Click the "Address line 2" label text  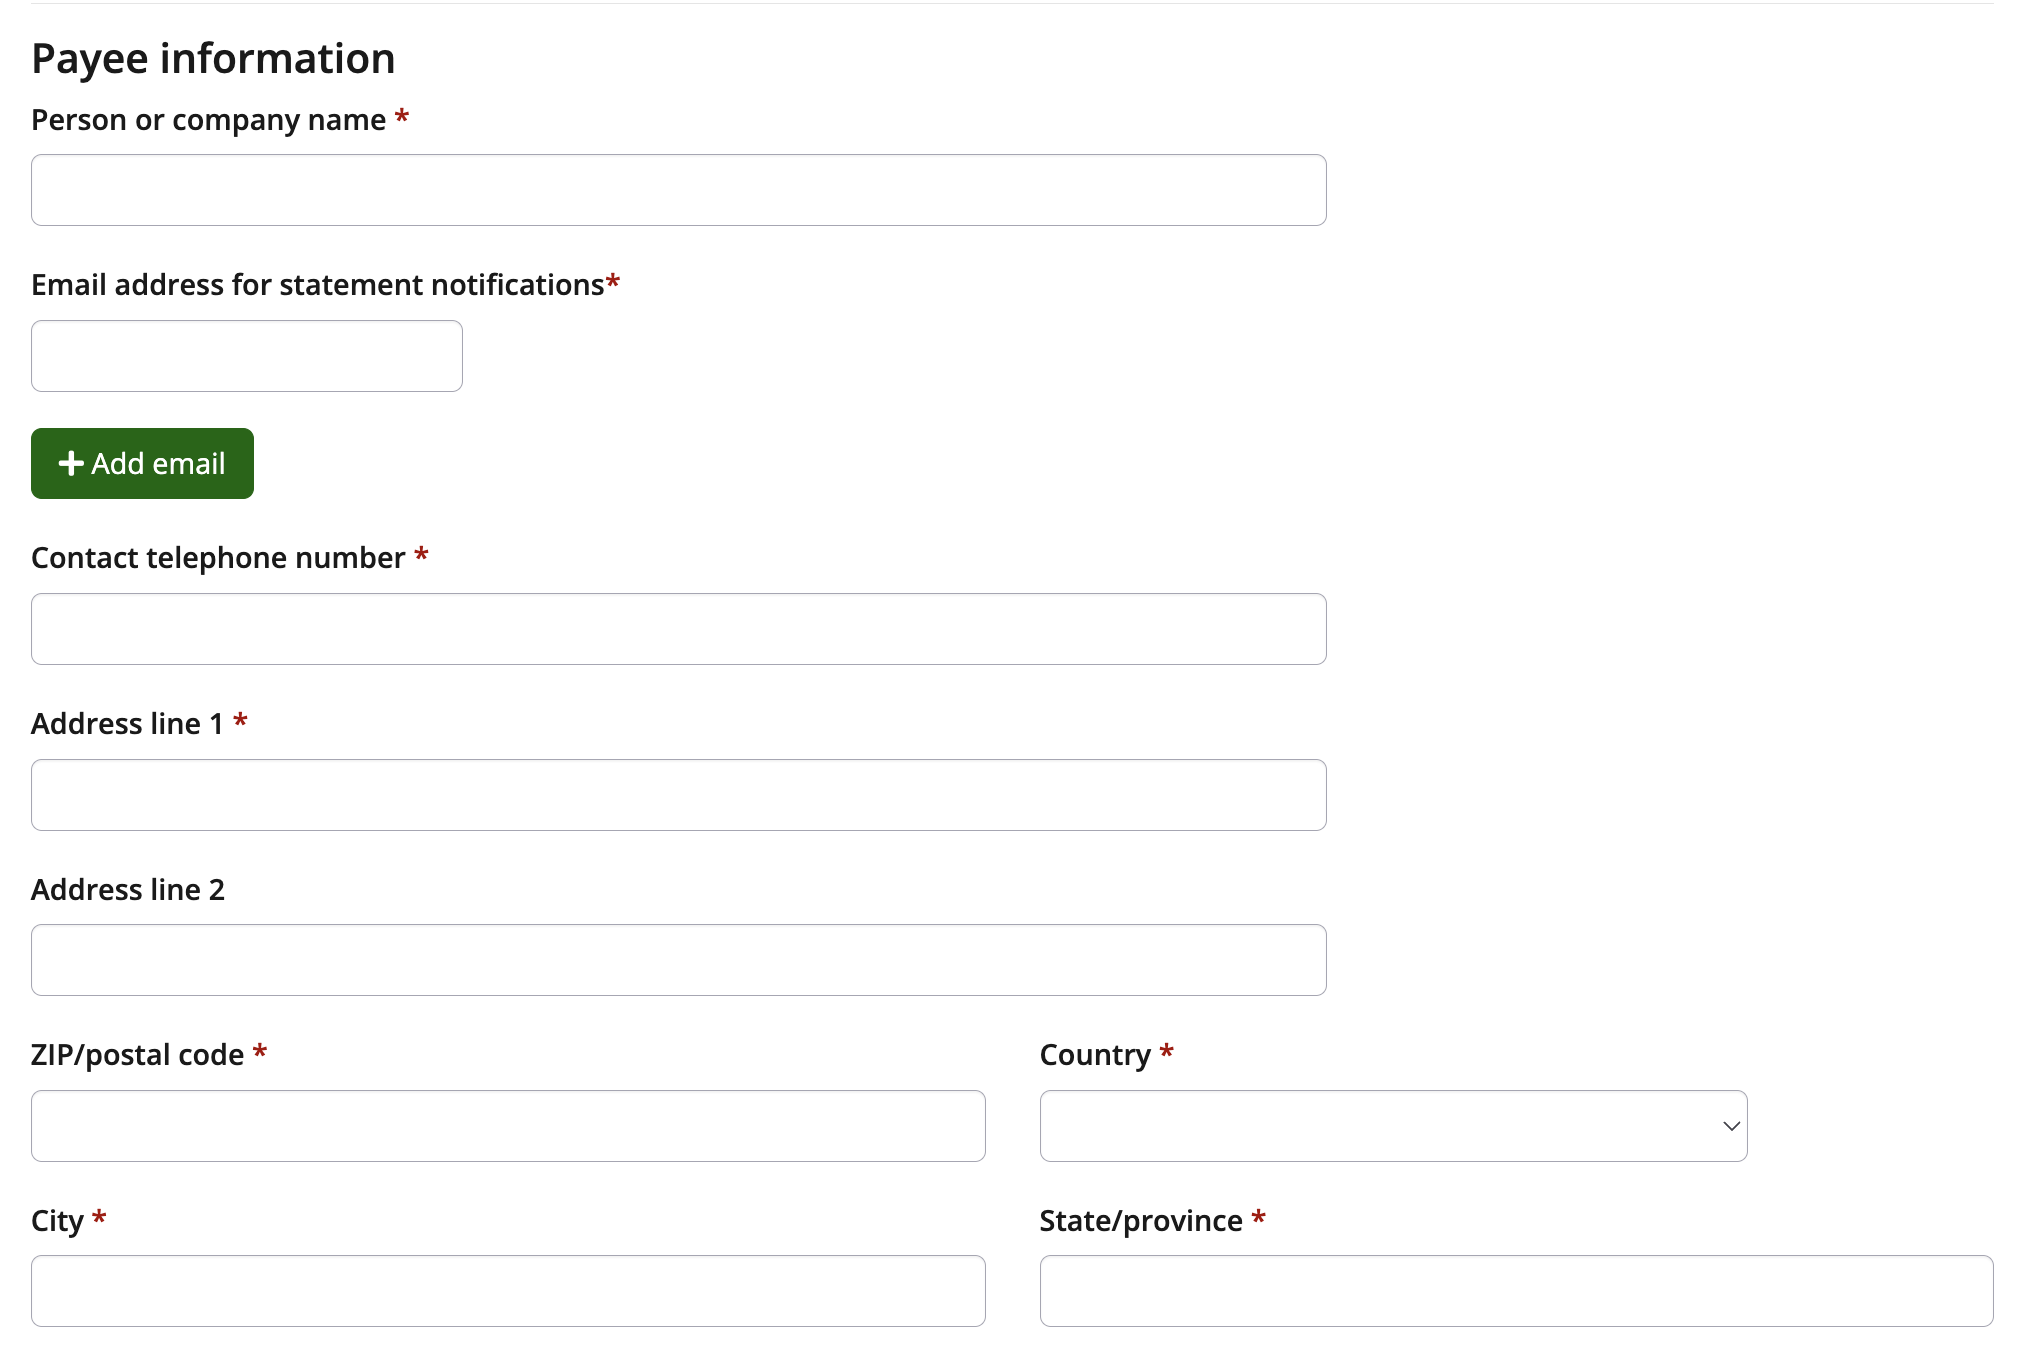click(128, 890)
